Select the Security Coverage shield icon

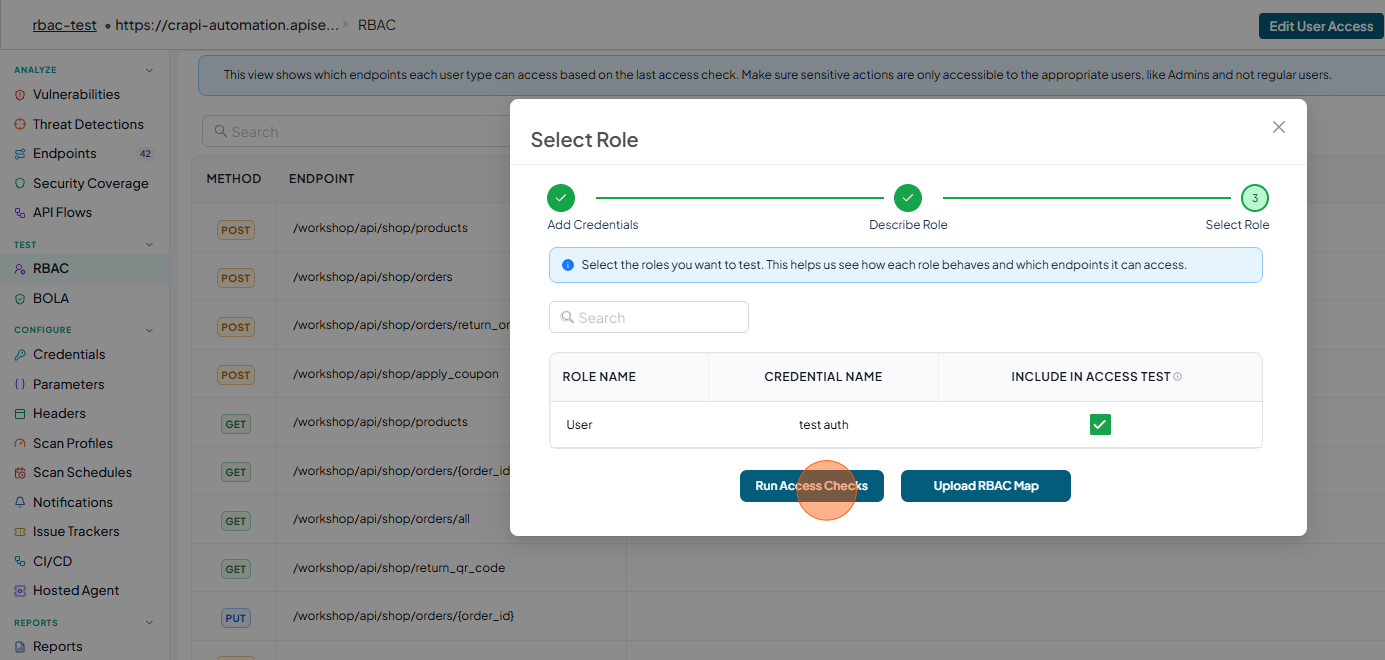click(20, 184)
